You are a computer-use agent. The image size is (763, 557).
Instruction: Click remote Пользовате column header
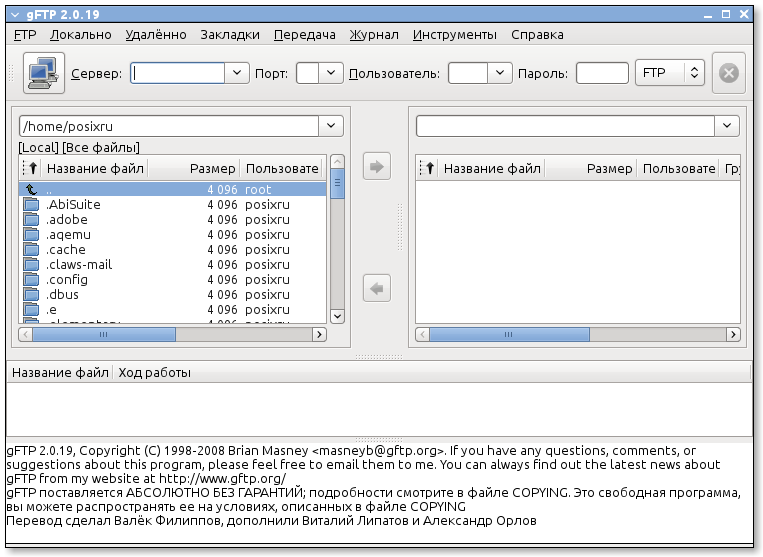point(679,168)
